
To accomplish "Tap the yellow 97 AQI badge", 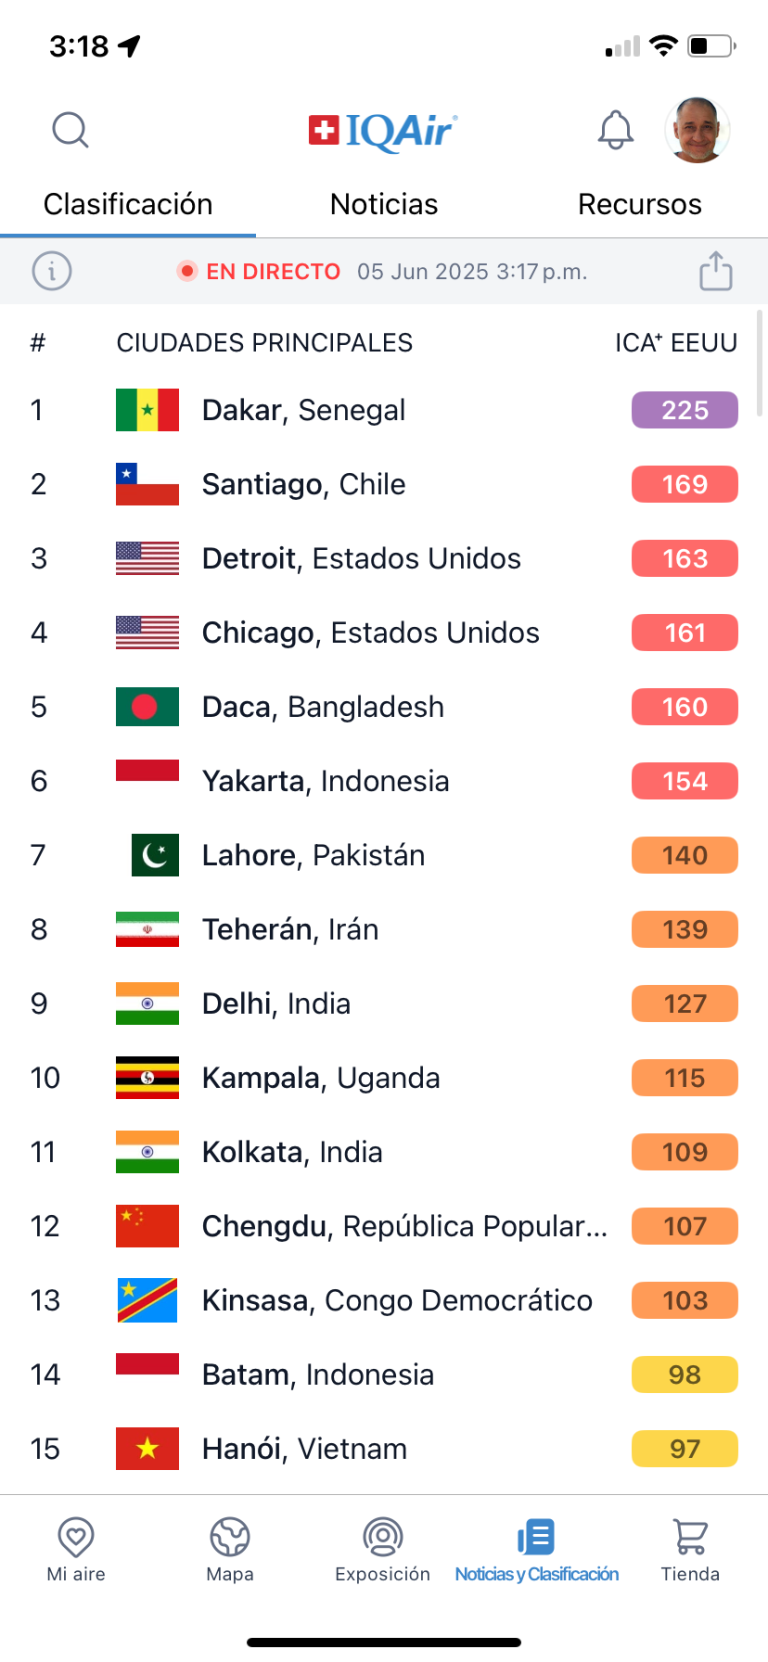I will (x=685, y=1448).
